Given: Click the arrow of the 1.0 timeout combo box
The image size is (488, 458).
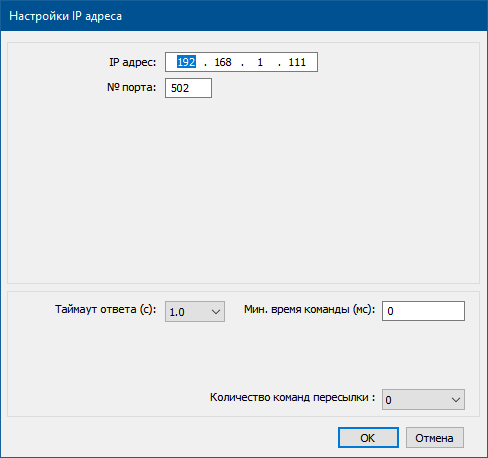Looking at the screenshot, I should (216, 312).
